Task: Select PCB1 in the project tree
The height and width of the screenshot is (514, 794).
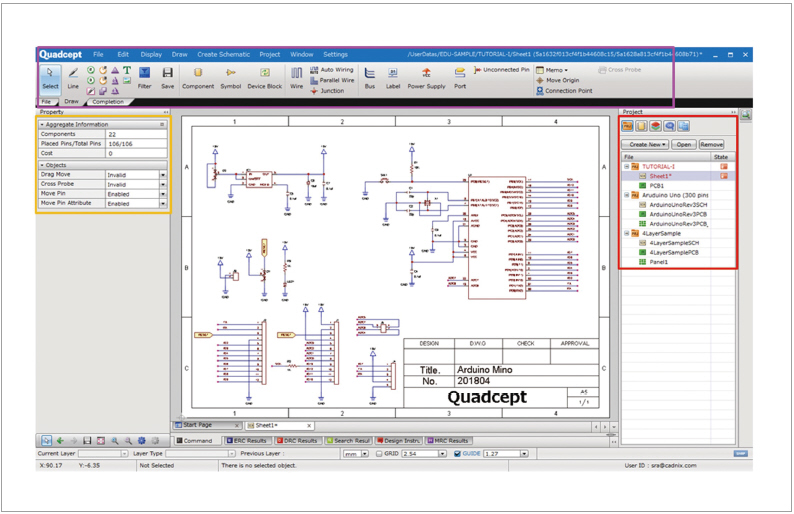Action: point(657,185)
